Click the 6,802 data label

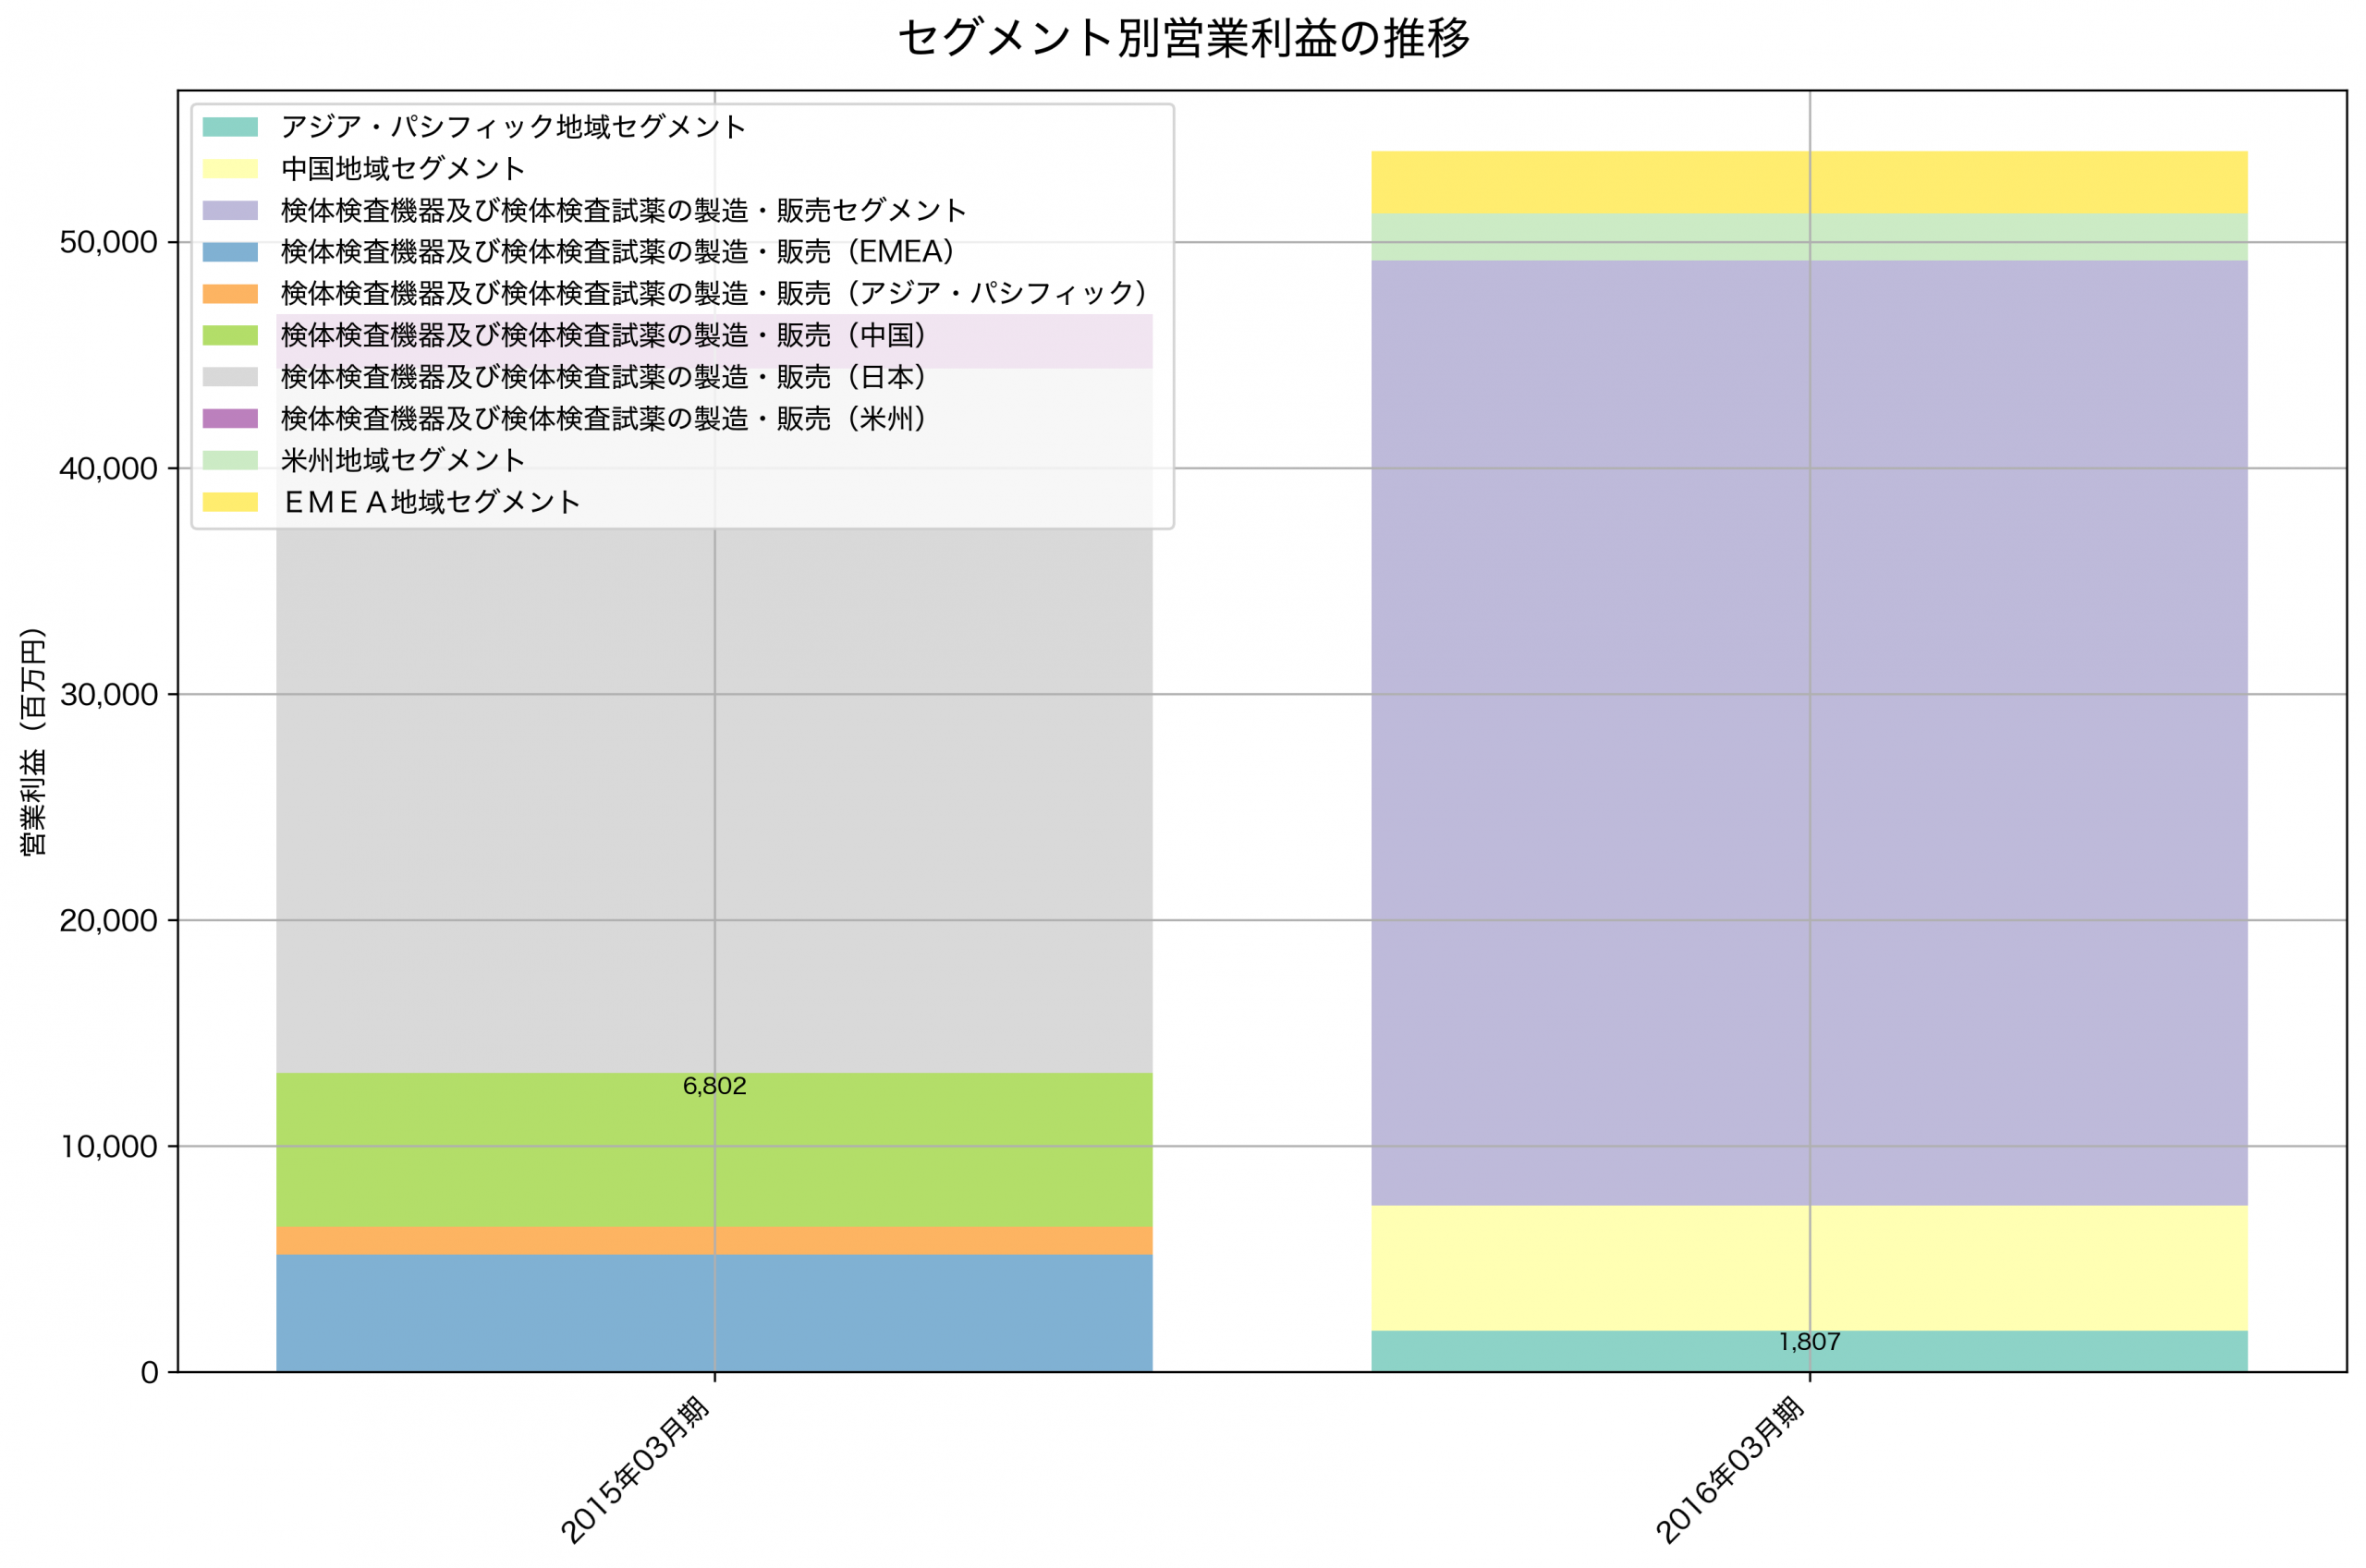pyautogui.click(x=715, y=1086)
